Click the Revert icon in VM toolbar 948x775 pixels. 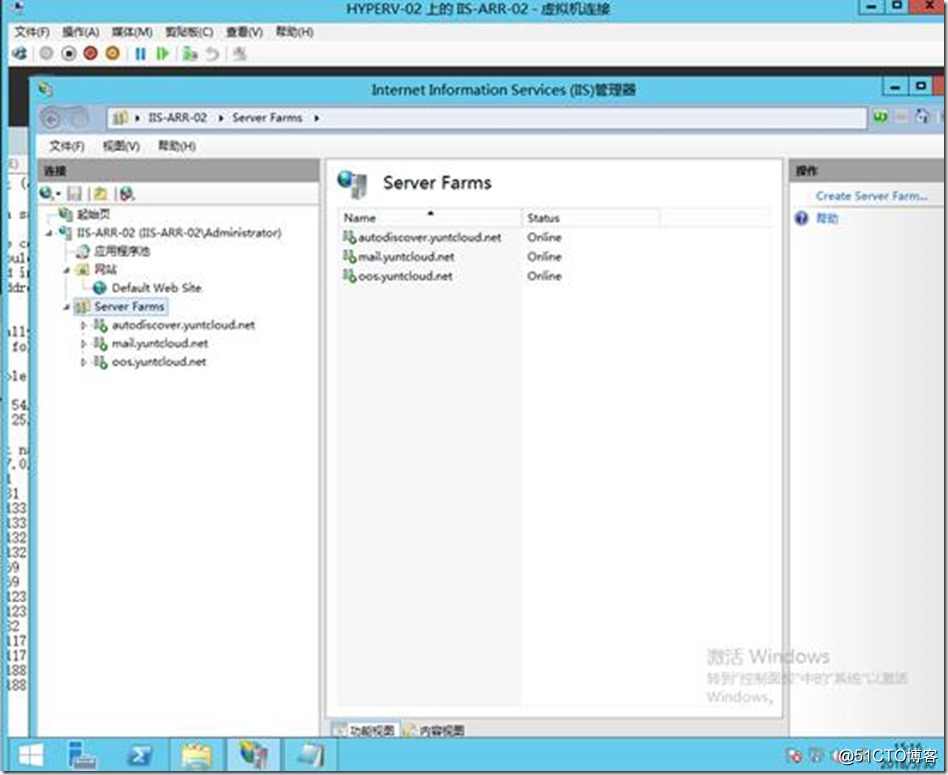click(x=212, y=54)
